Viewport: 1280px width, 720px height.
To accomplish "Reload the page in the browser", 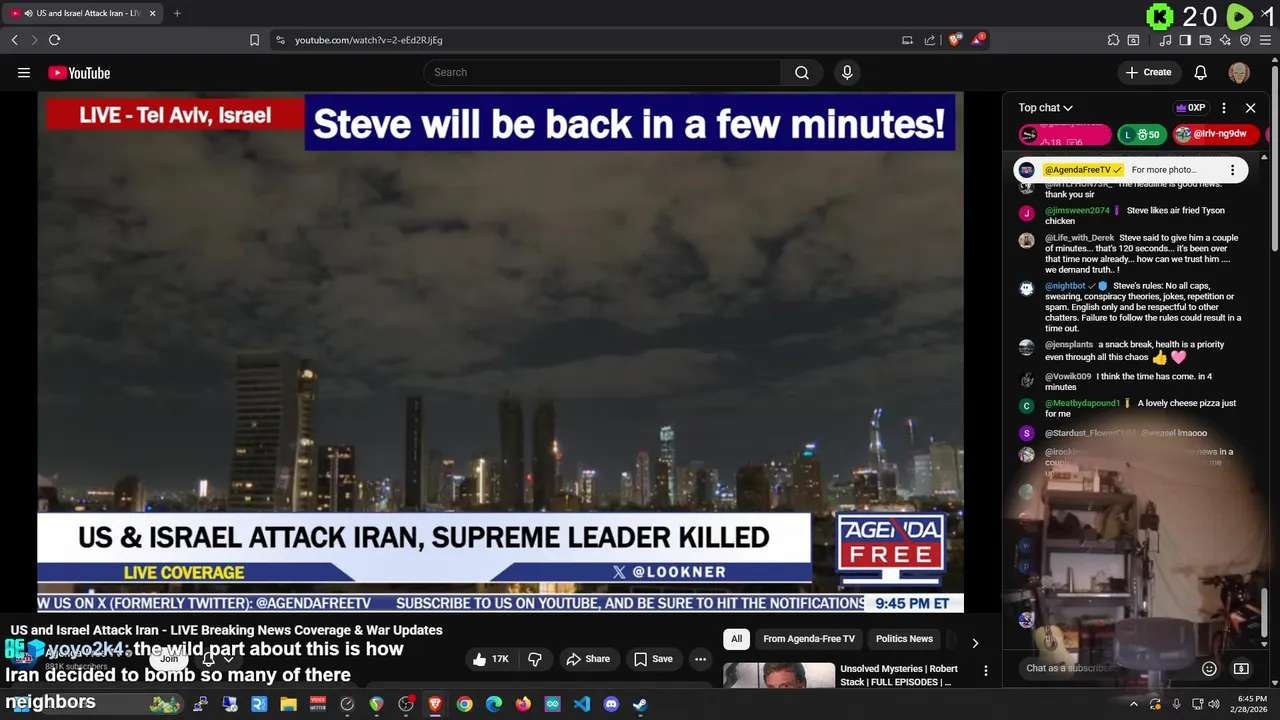I will tap(54, 40).
